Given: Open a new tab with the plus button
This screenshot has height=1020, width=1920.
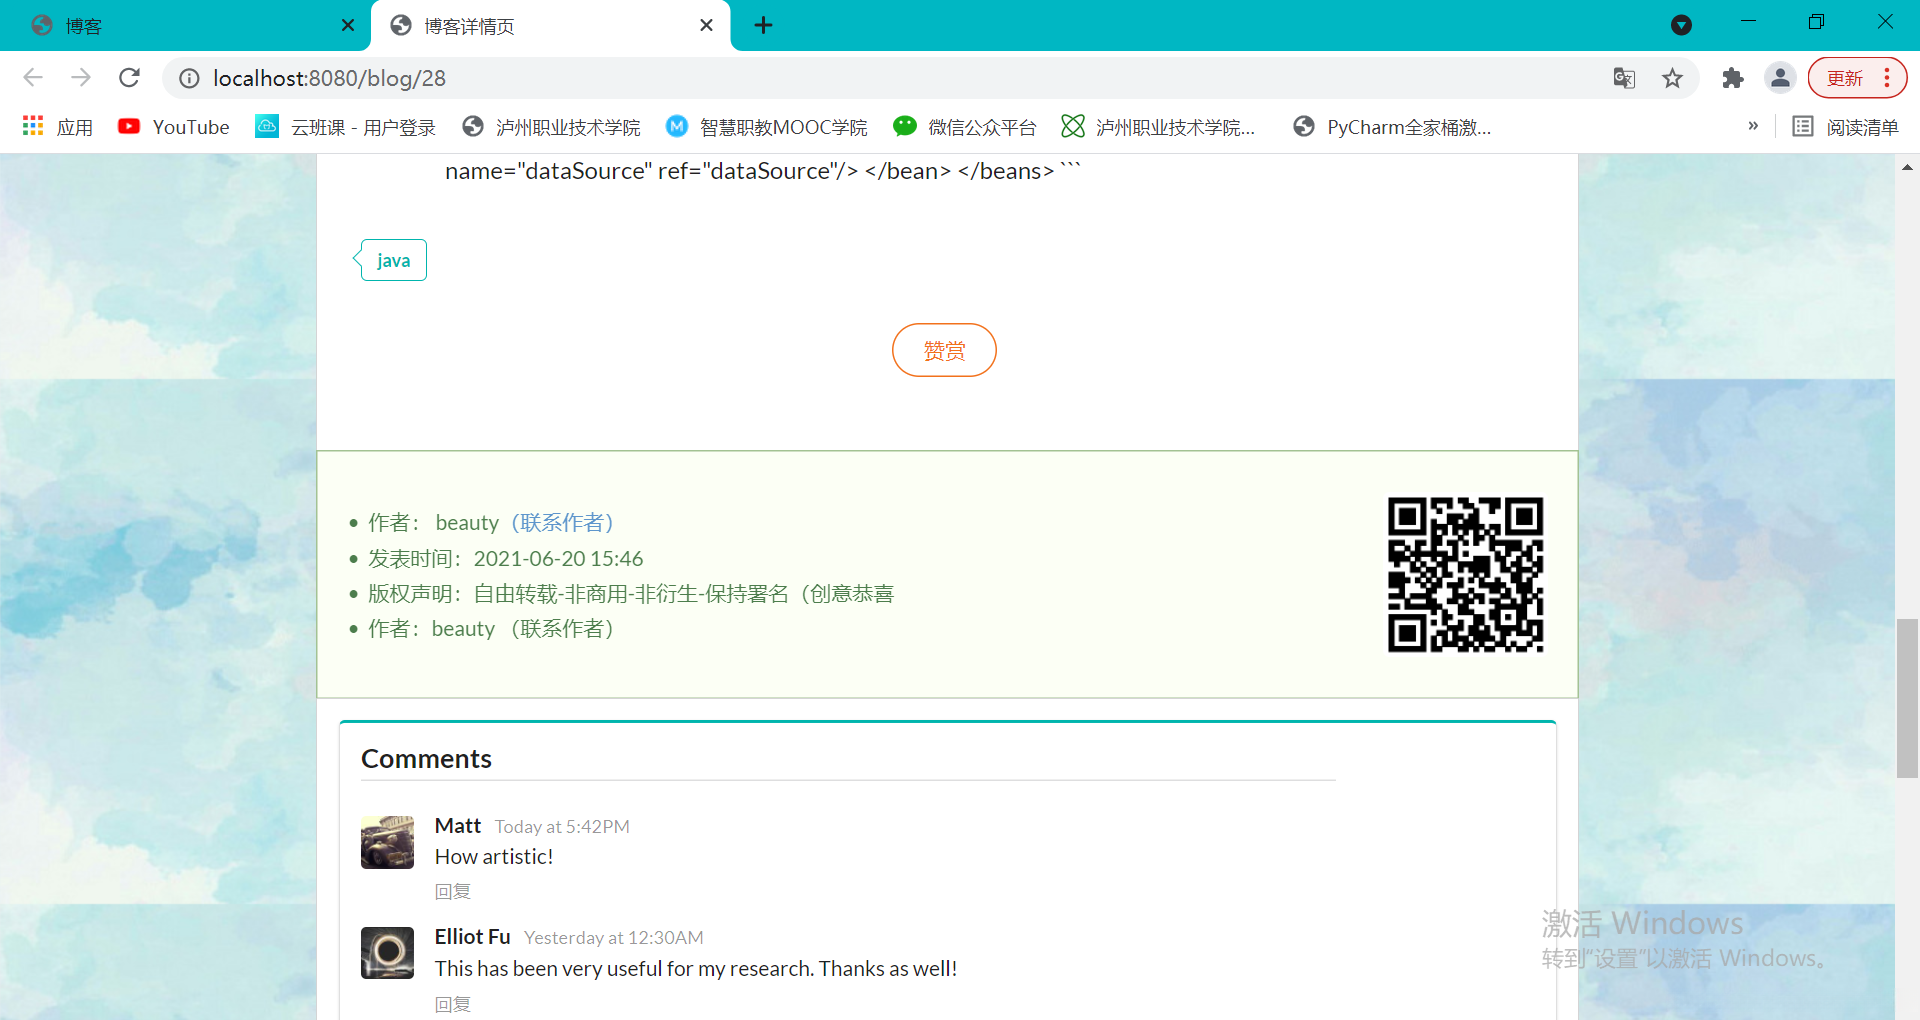Looking at the screenshot, I should [763, 25].
